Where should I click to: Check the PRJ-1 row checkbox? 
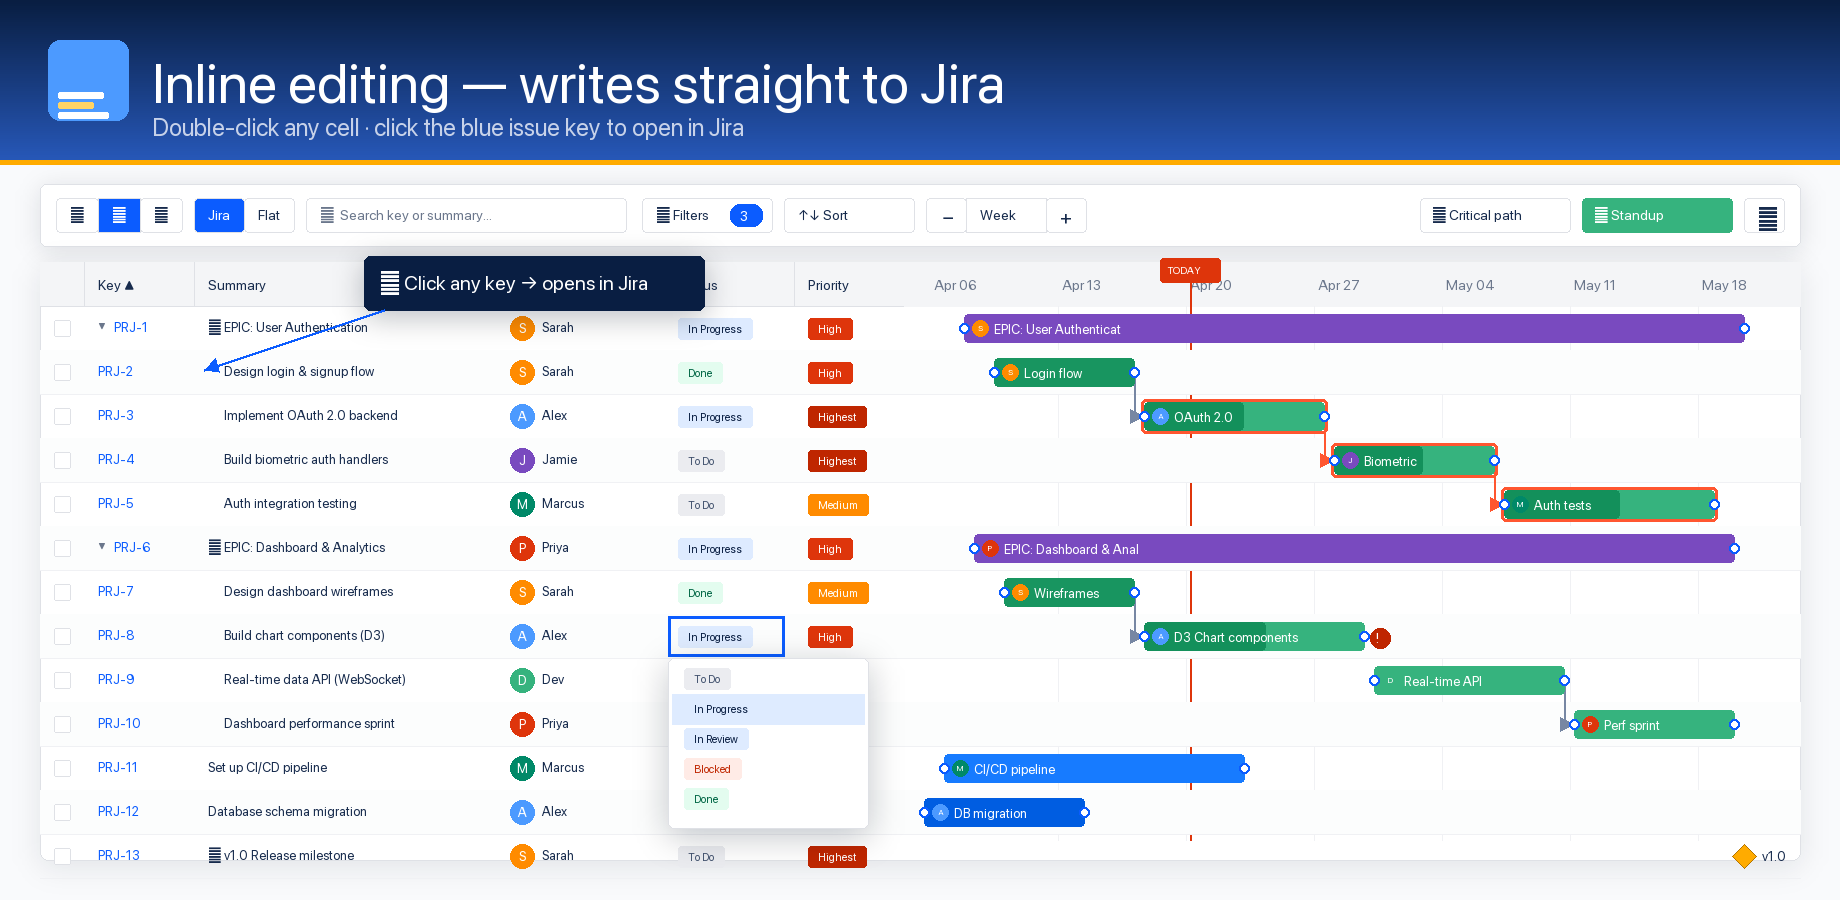62,328
